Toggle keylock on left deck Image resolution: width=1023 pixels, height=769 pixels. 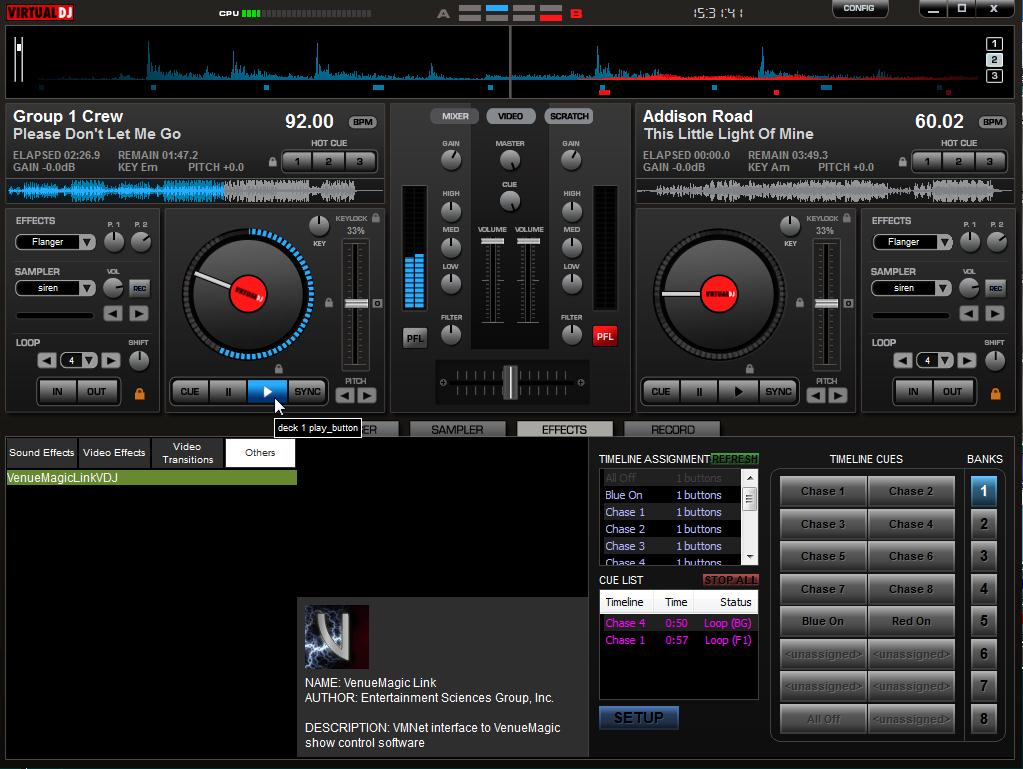pyautogui.click(x=376, y=218)
